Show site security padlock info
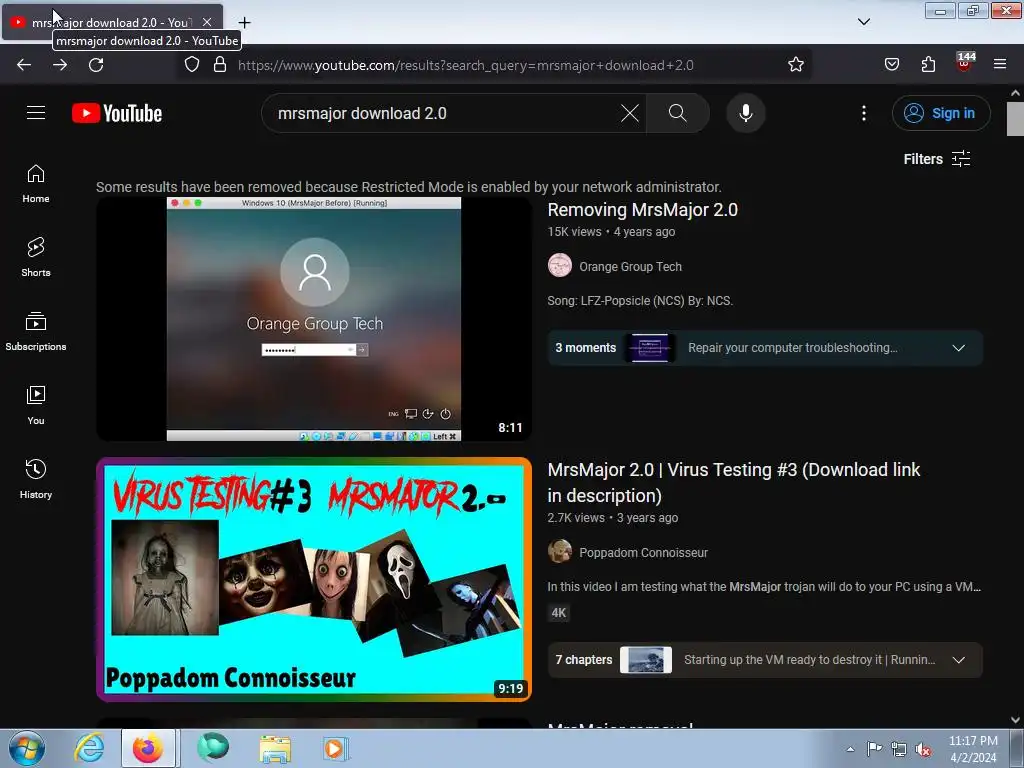 pos(220,65)
